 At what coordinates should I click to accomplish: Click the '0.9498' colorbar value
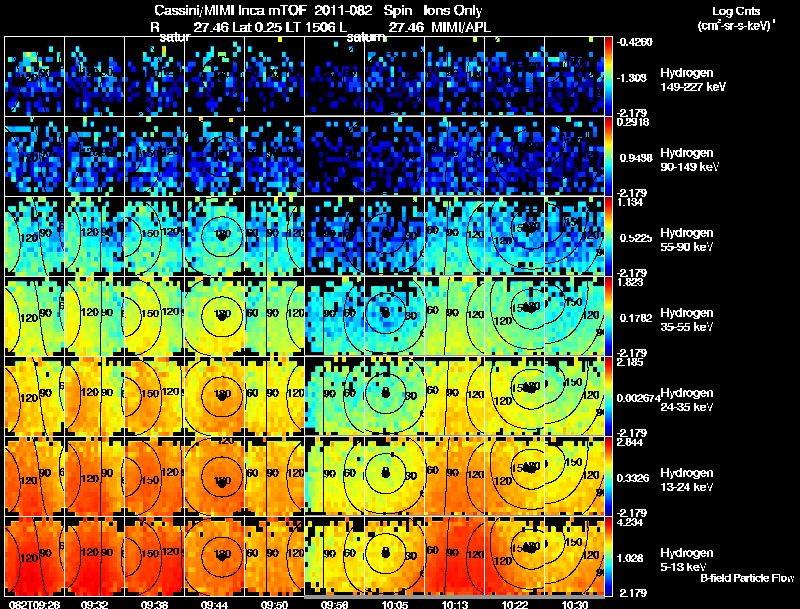[636, 158]
